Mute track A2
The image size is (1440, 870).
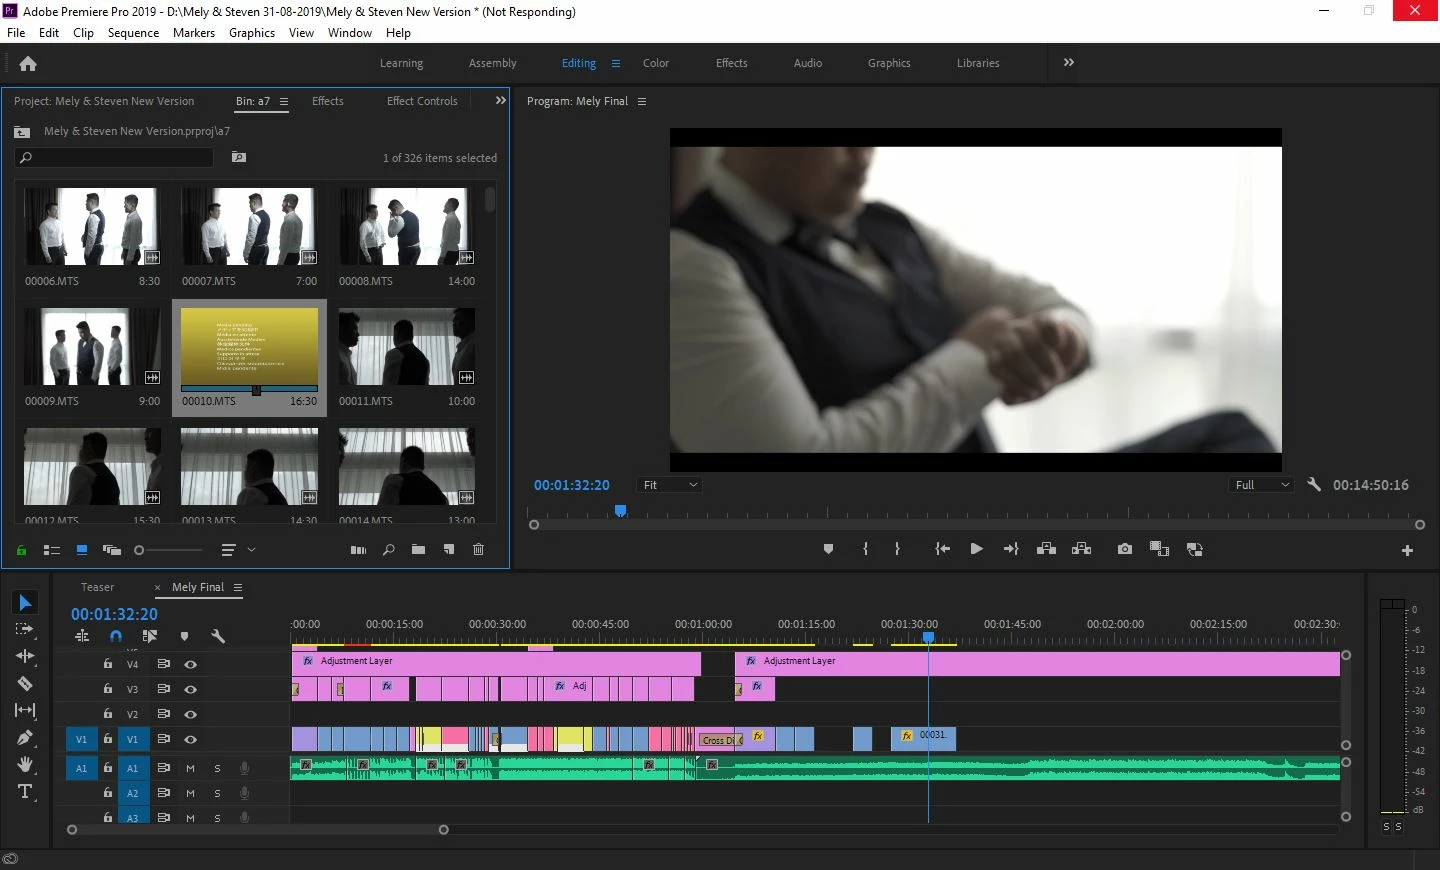tap(190, 793)
